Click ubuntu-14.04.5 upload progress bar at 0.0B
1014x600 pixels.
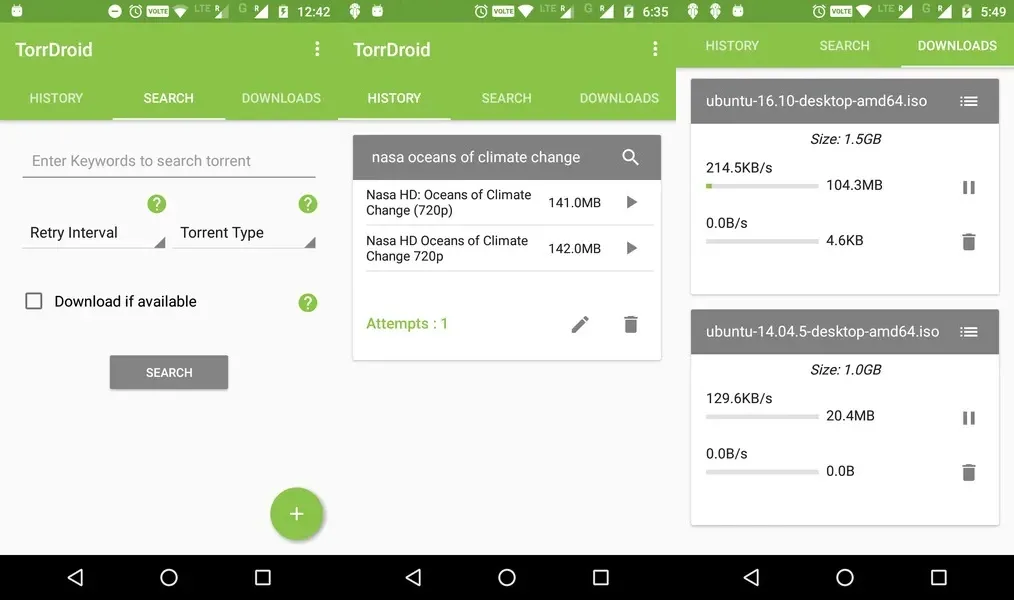762,472
